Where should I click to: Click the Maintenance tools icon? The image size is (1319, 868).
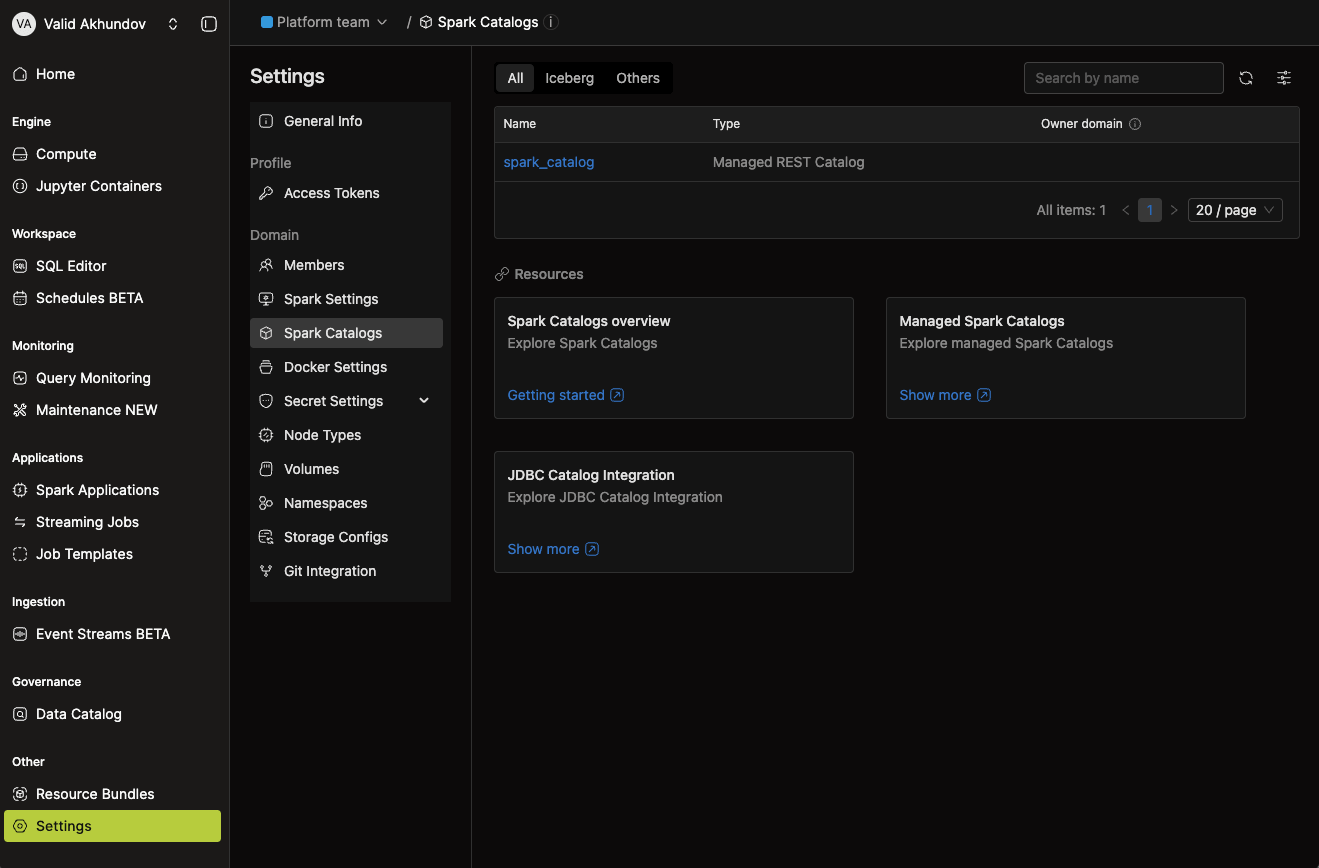coord(20,410)
